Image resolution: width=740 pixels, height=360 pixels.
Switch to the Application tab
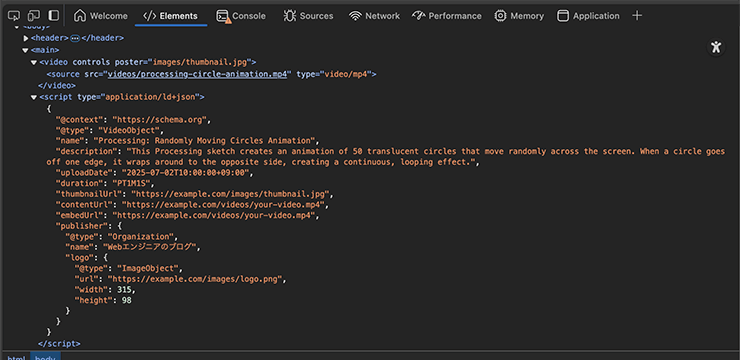click(x=588, y=16)
